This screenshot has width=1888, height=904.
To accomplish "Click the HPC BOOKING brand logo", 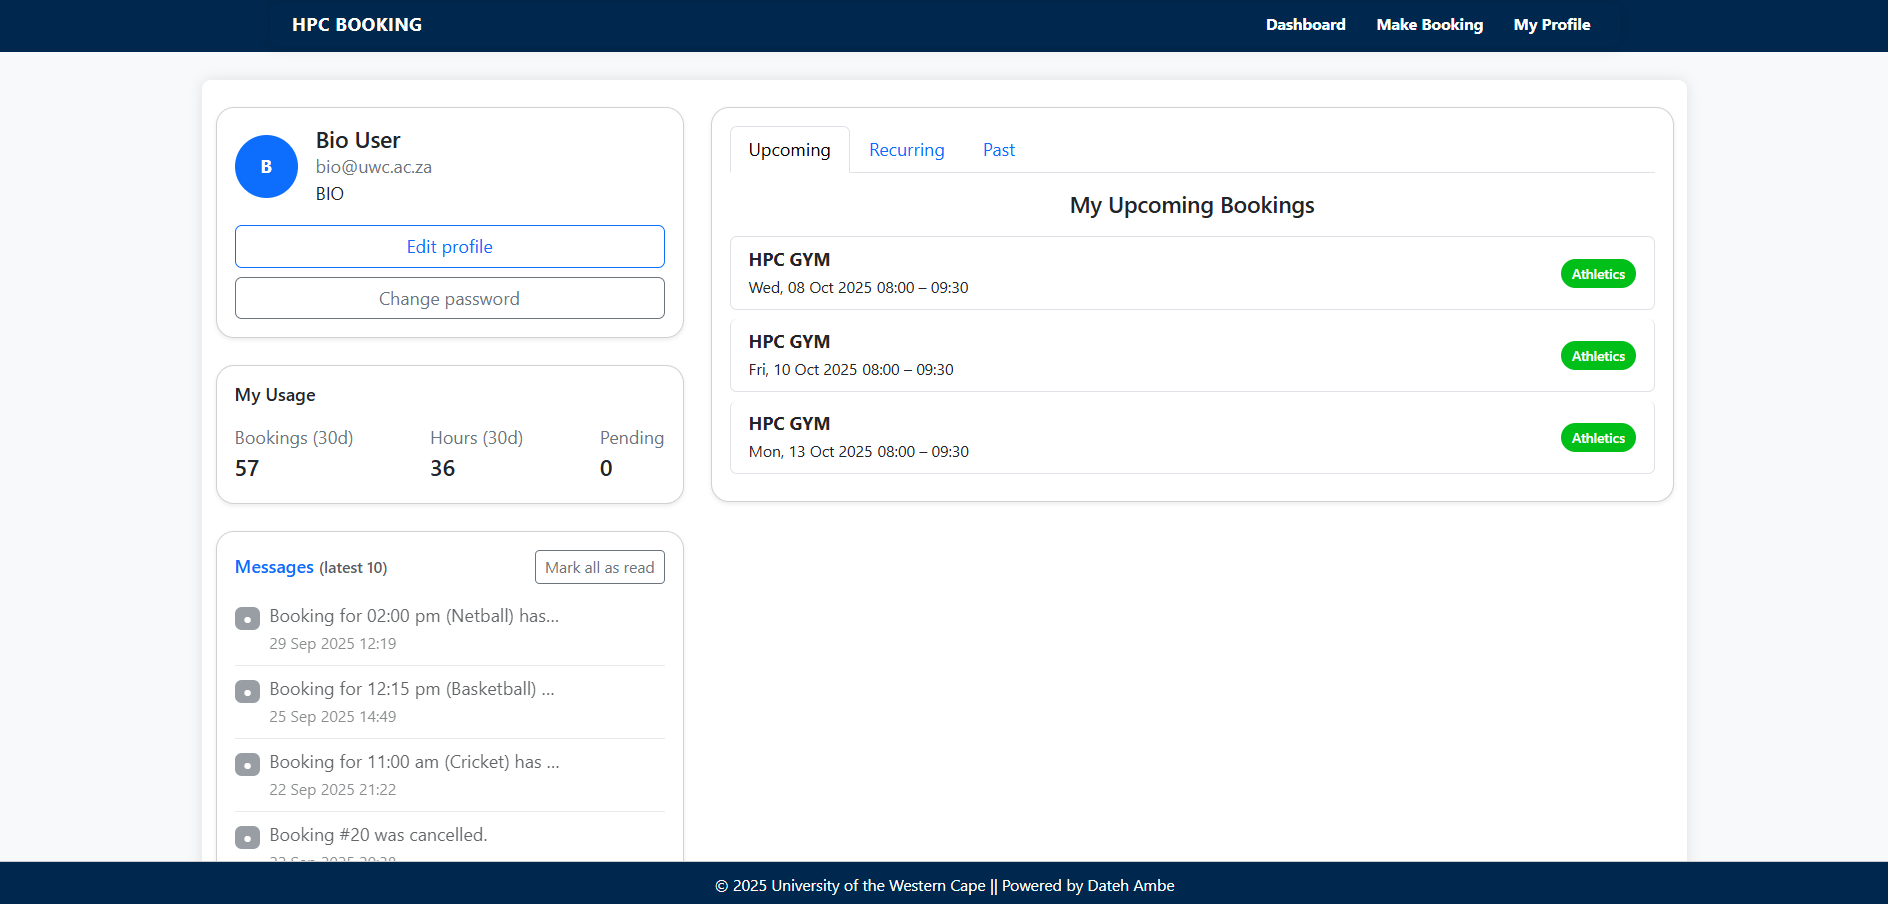I will click(357, 25).
